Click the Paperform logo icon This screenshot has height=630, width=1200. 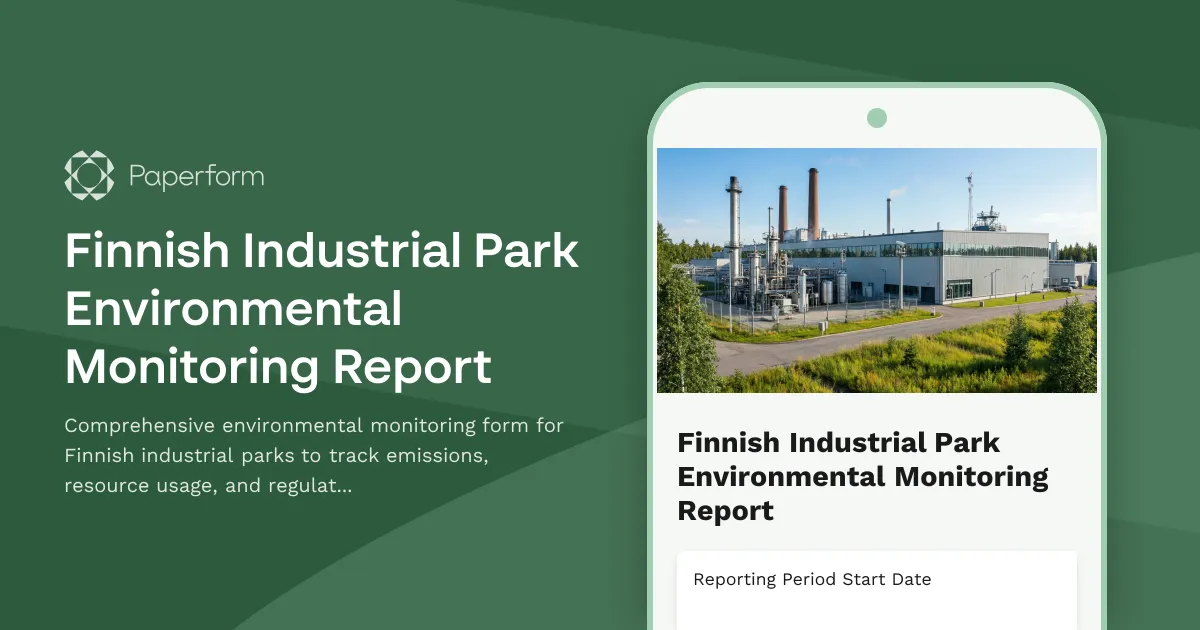90,175
